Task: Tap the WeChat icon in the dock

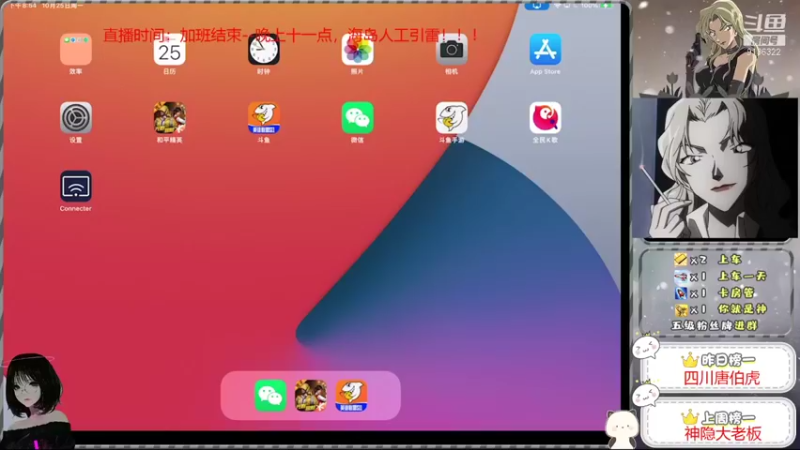Action: 270,395
